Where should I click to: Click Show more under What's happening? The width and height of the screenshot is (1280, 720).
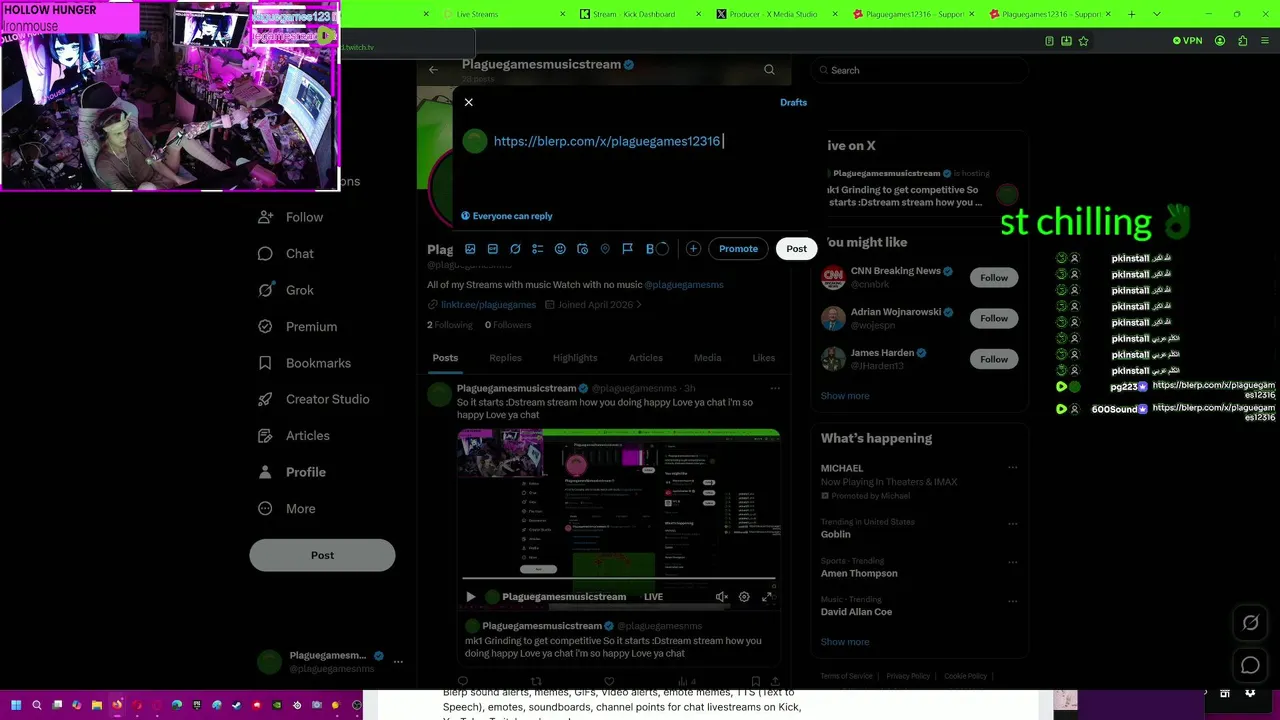tap(845, 642)
